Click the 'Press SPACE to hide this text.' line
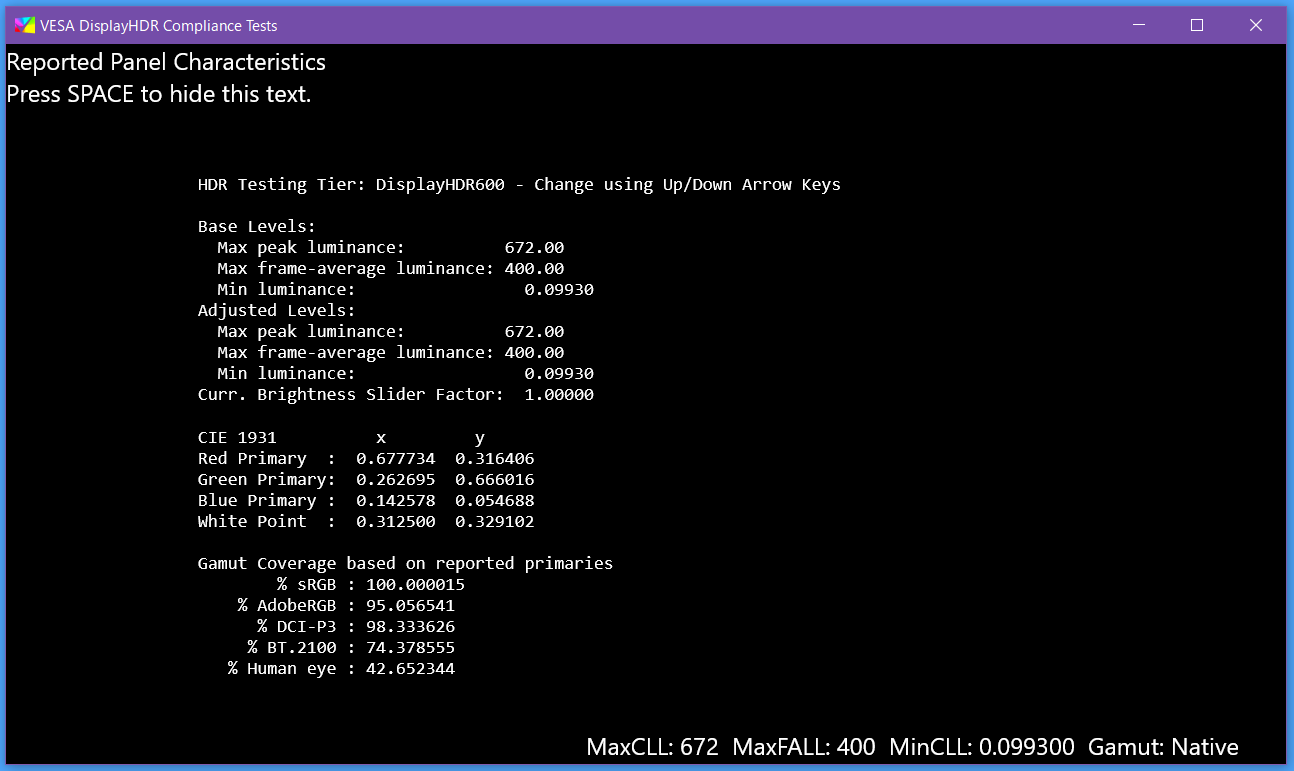Image resolution: width=1294 pixels, height=771 pixels. (159, 94)
